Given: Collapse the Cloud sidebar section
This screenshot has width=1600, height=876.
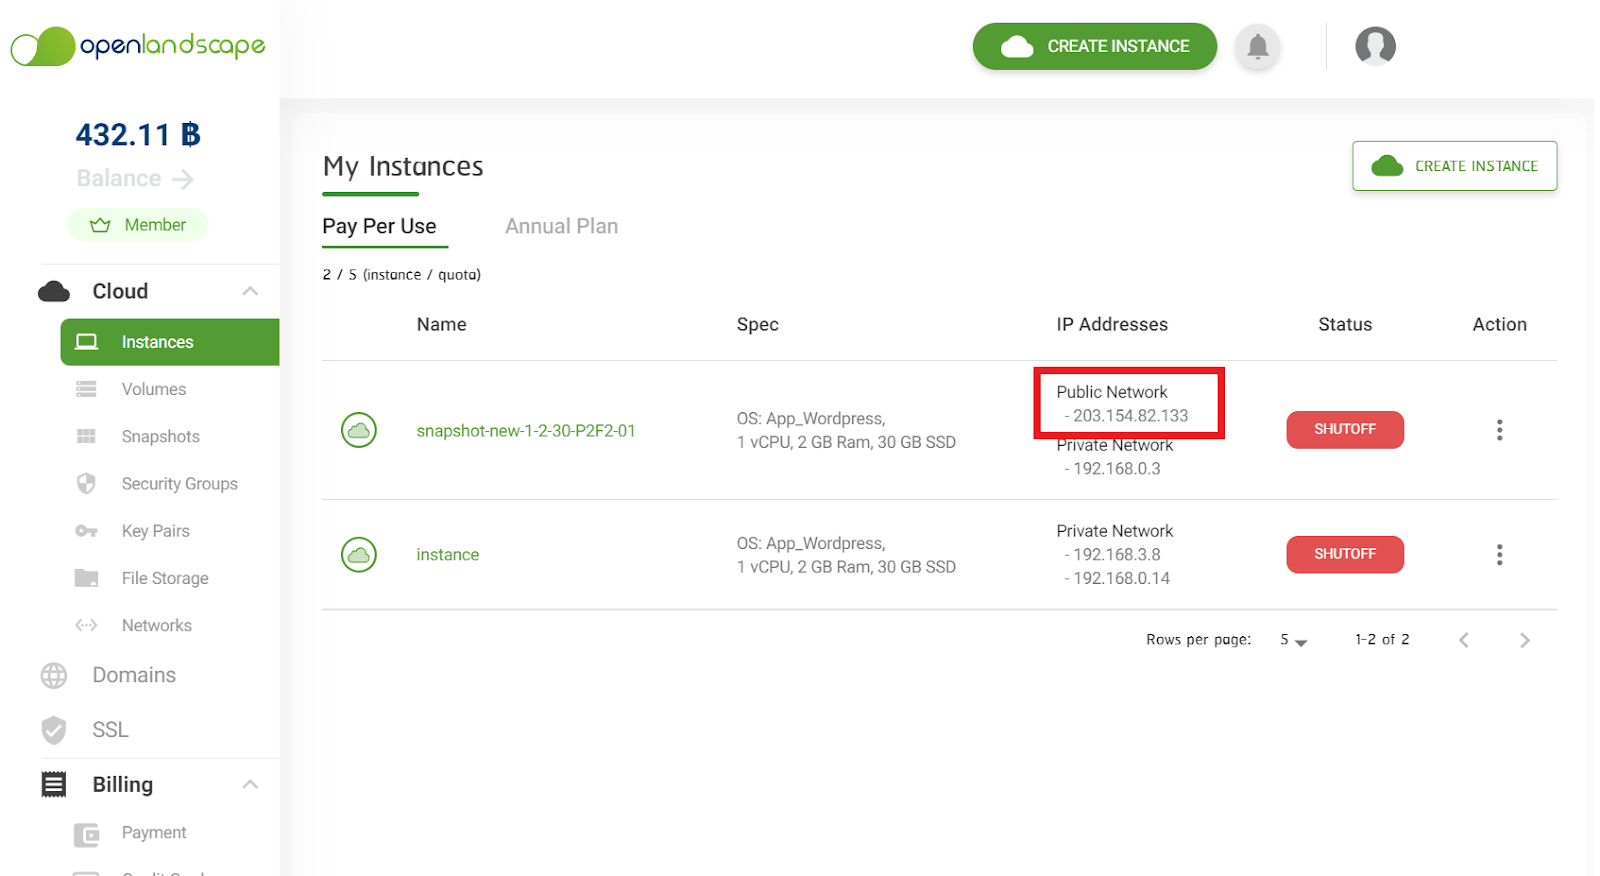Looking at the screenshot, I should click(250, 291).
